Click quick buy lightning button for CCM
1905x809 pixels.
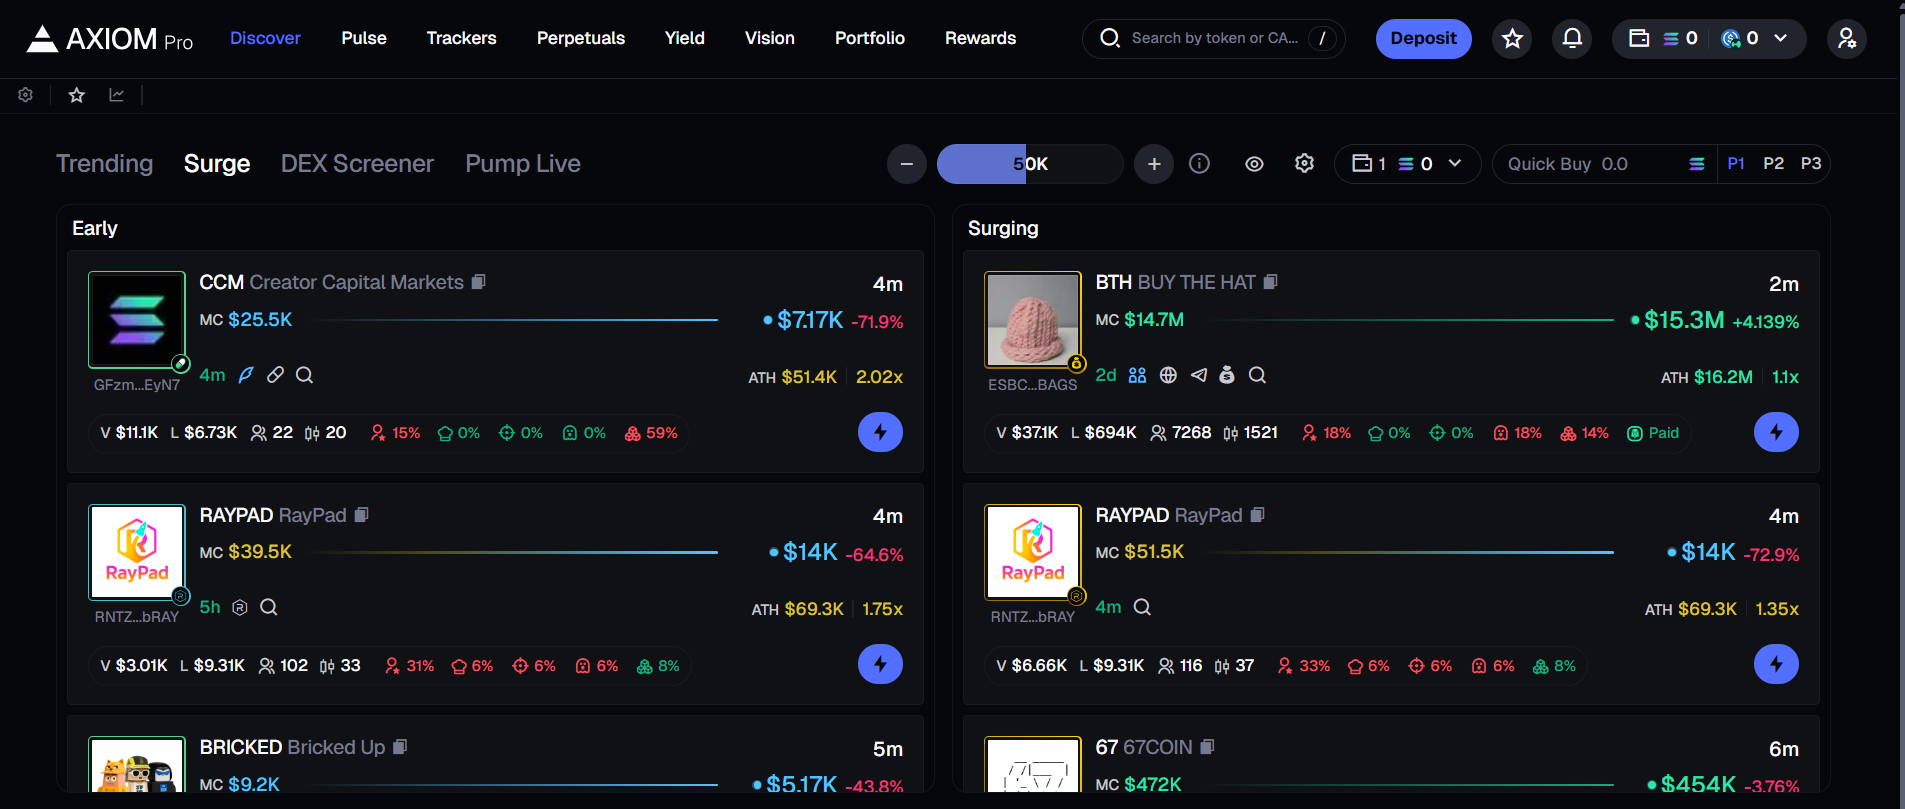(x=880, y=432)
